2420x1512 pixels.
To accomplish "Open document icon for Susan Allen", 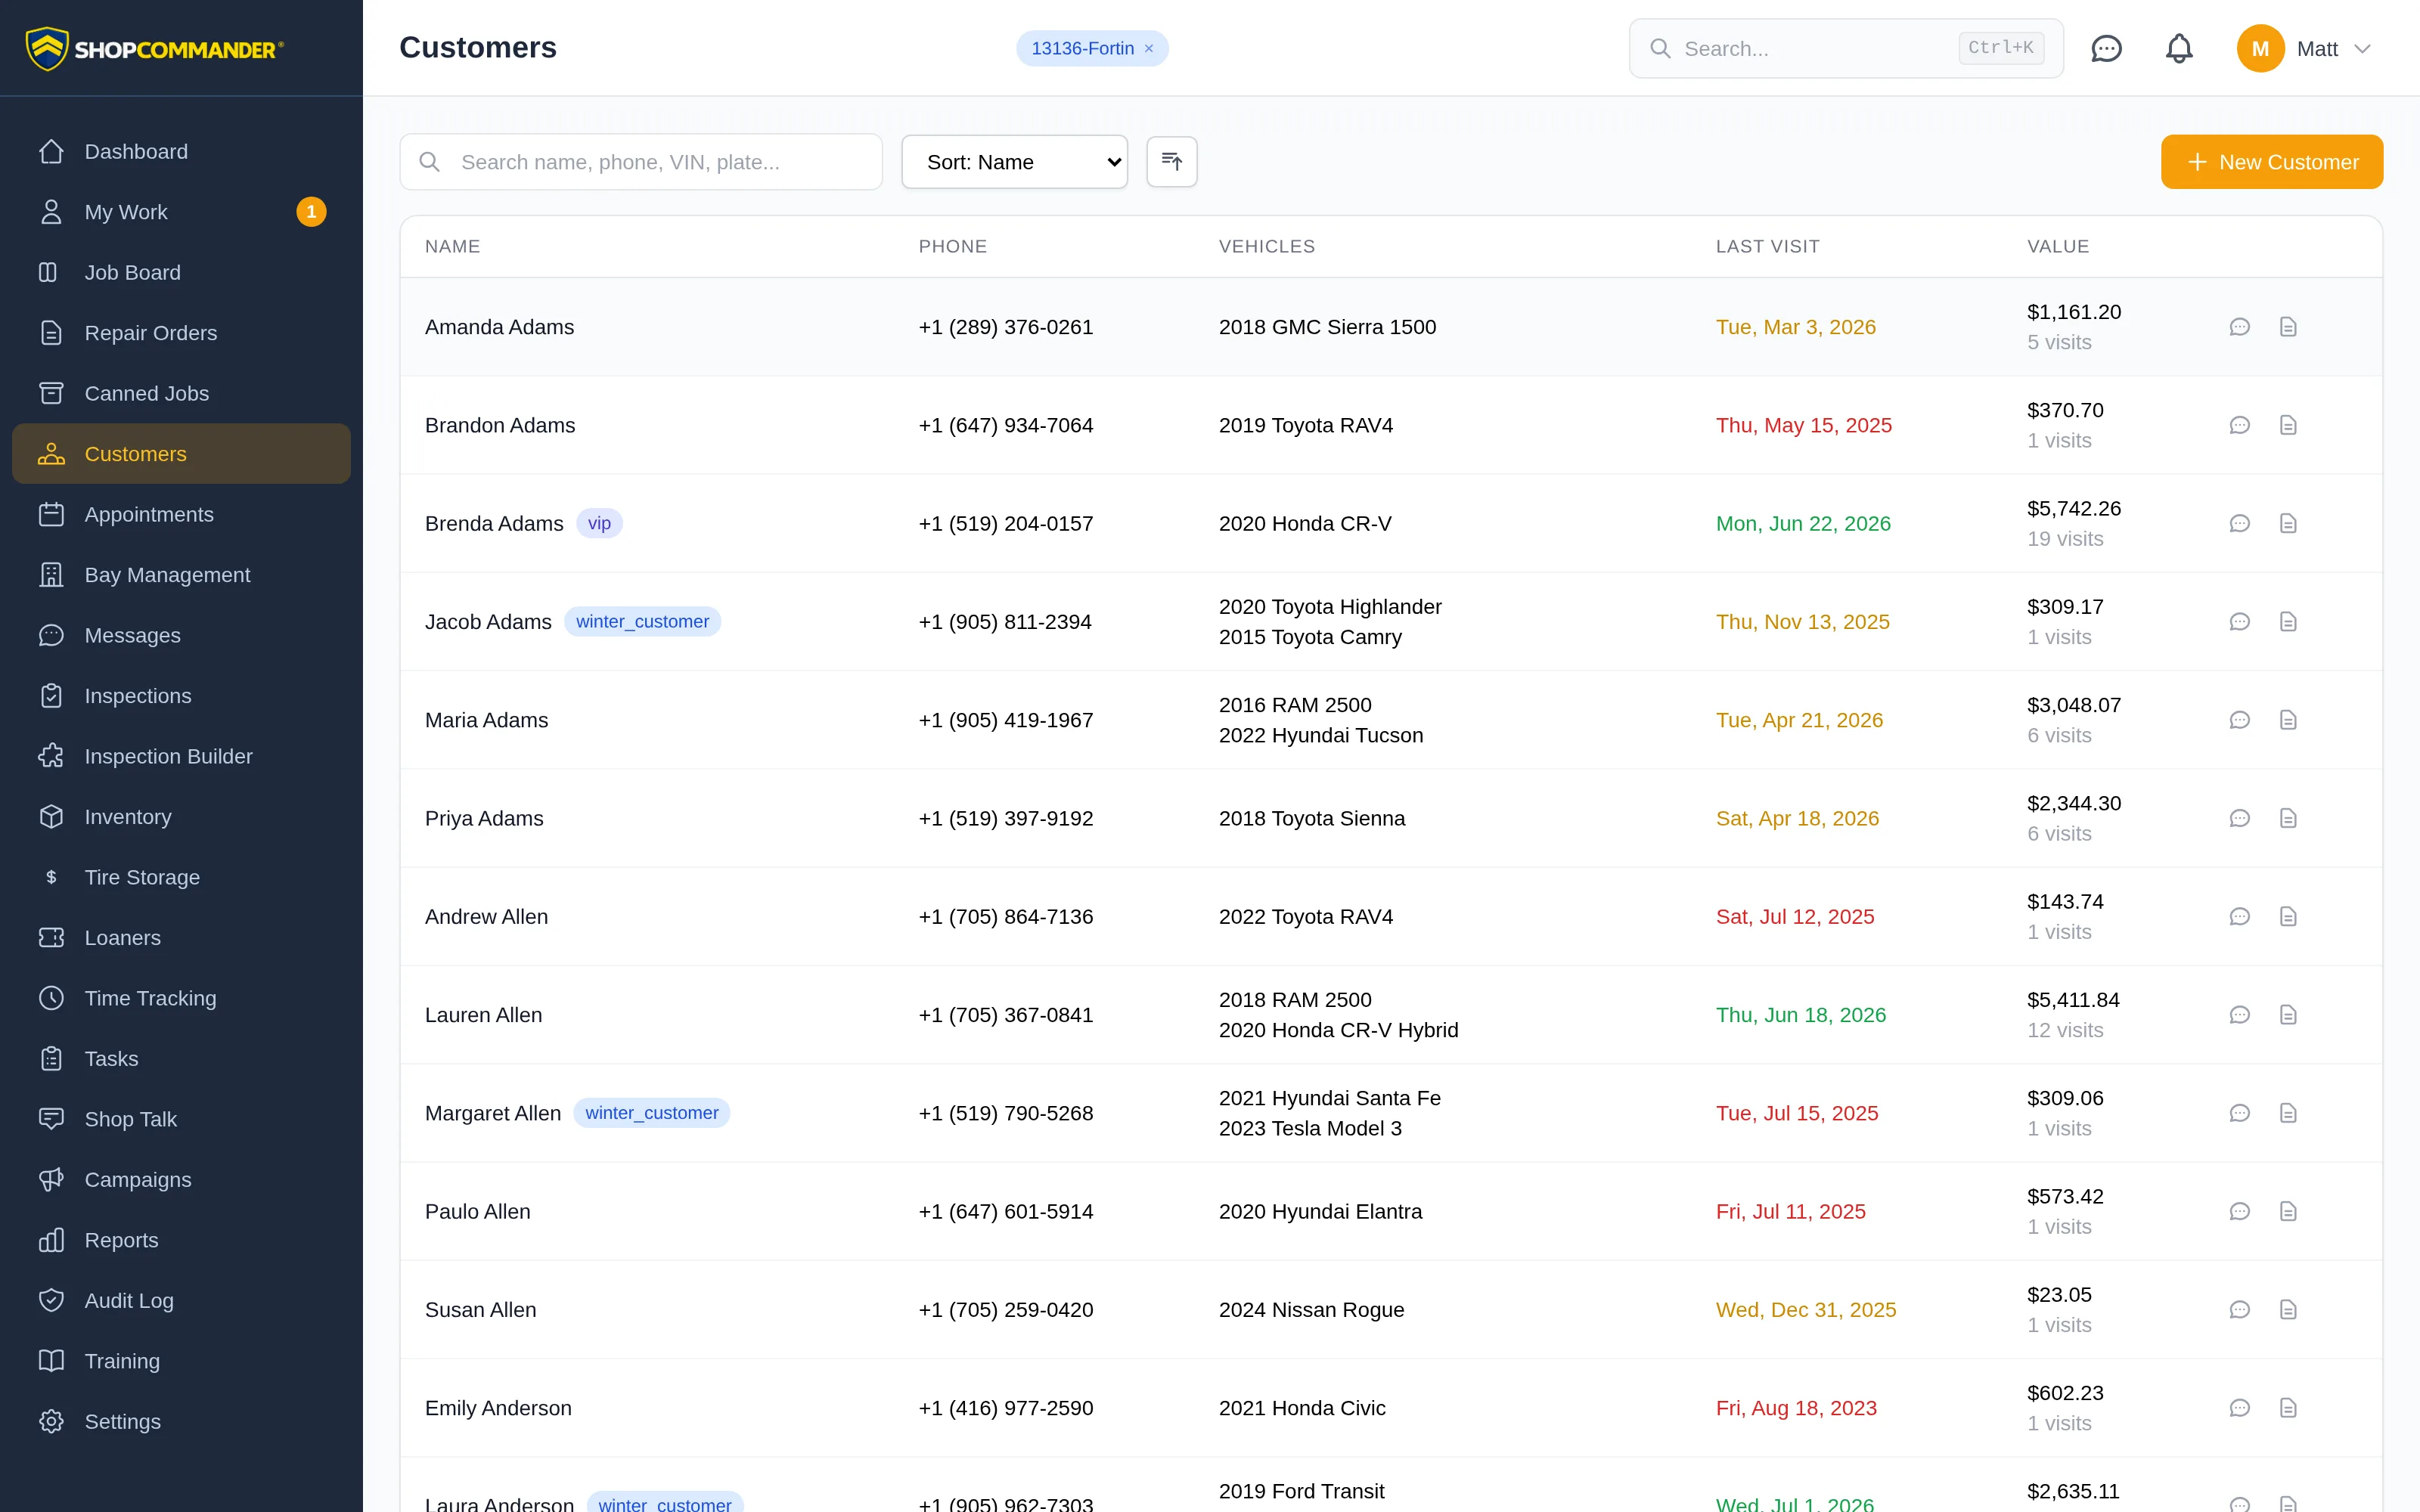I will coord(2288,1310).
